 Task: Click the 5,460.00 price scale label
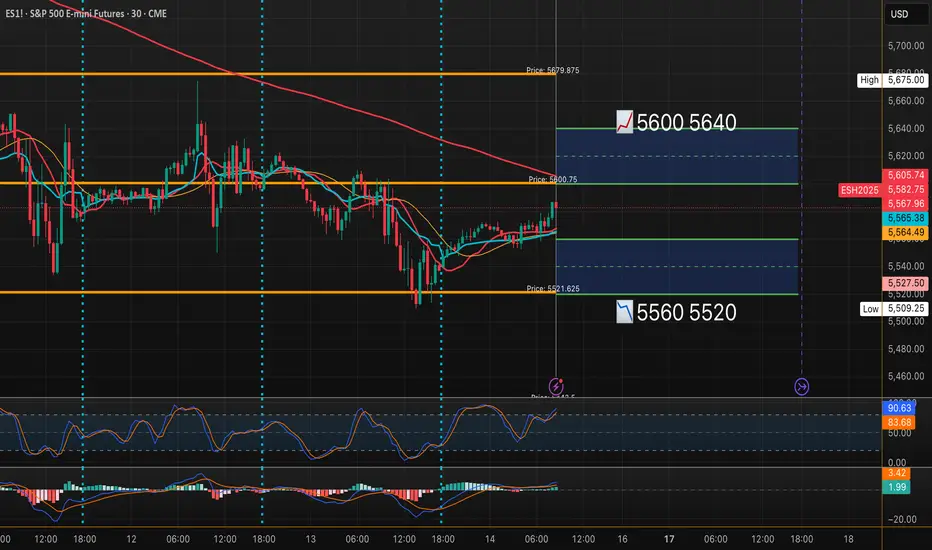coord(906,376)
